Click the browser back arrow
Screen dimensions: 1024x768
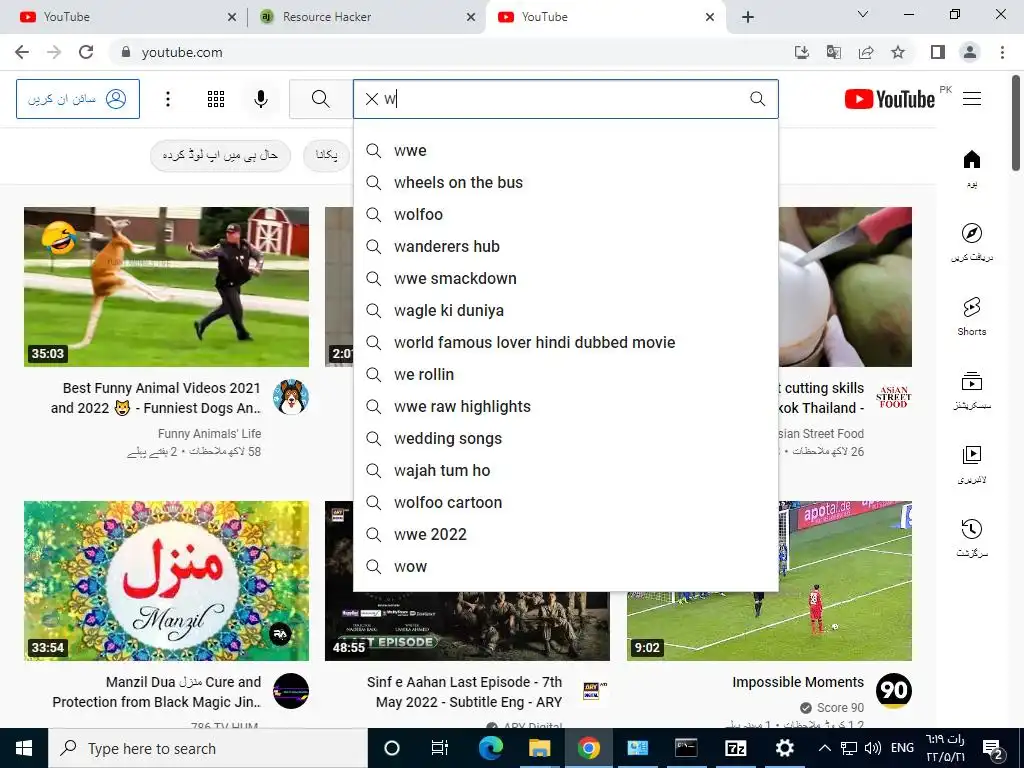(x=22, y=52)
